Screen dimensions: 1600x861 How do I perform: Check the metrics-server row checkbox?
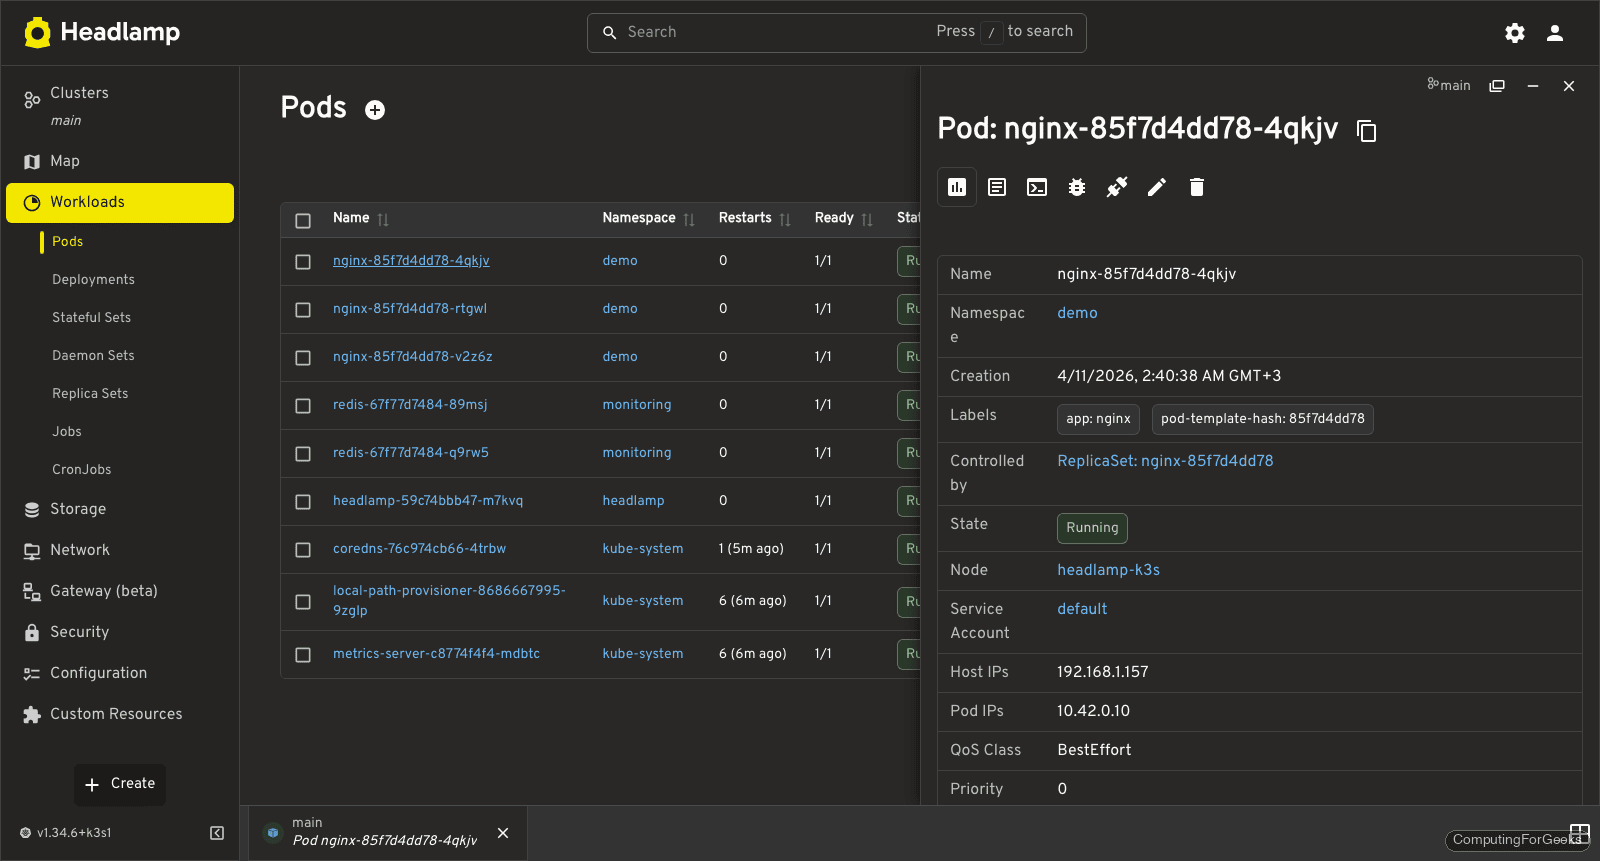pyautogui.click(x=303, y=655)
